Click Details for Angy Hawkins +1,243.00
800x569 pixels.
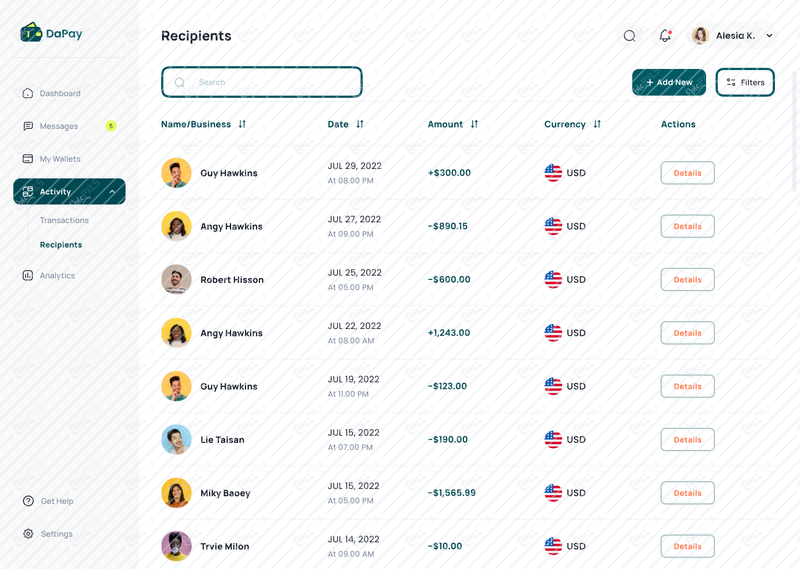click(687, 333)
